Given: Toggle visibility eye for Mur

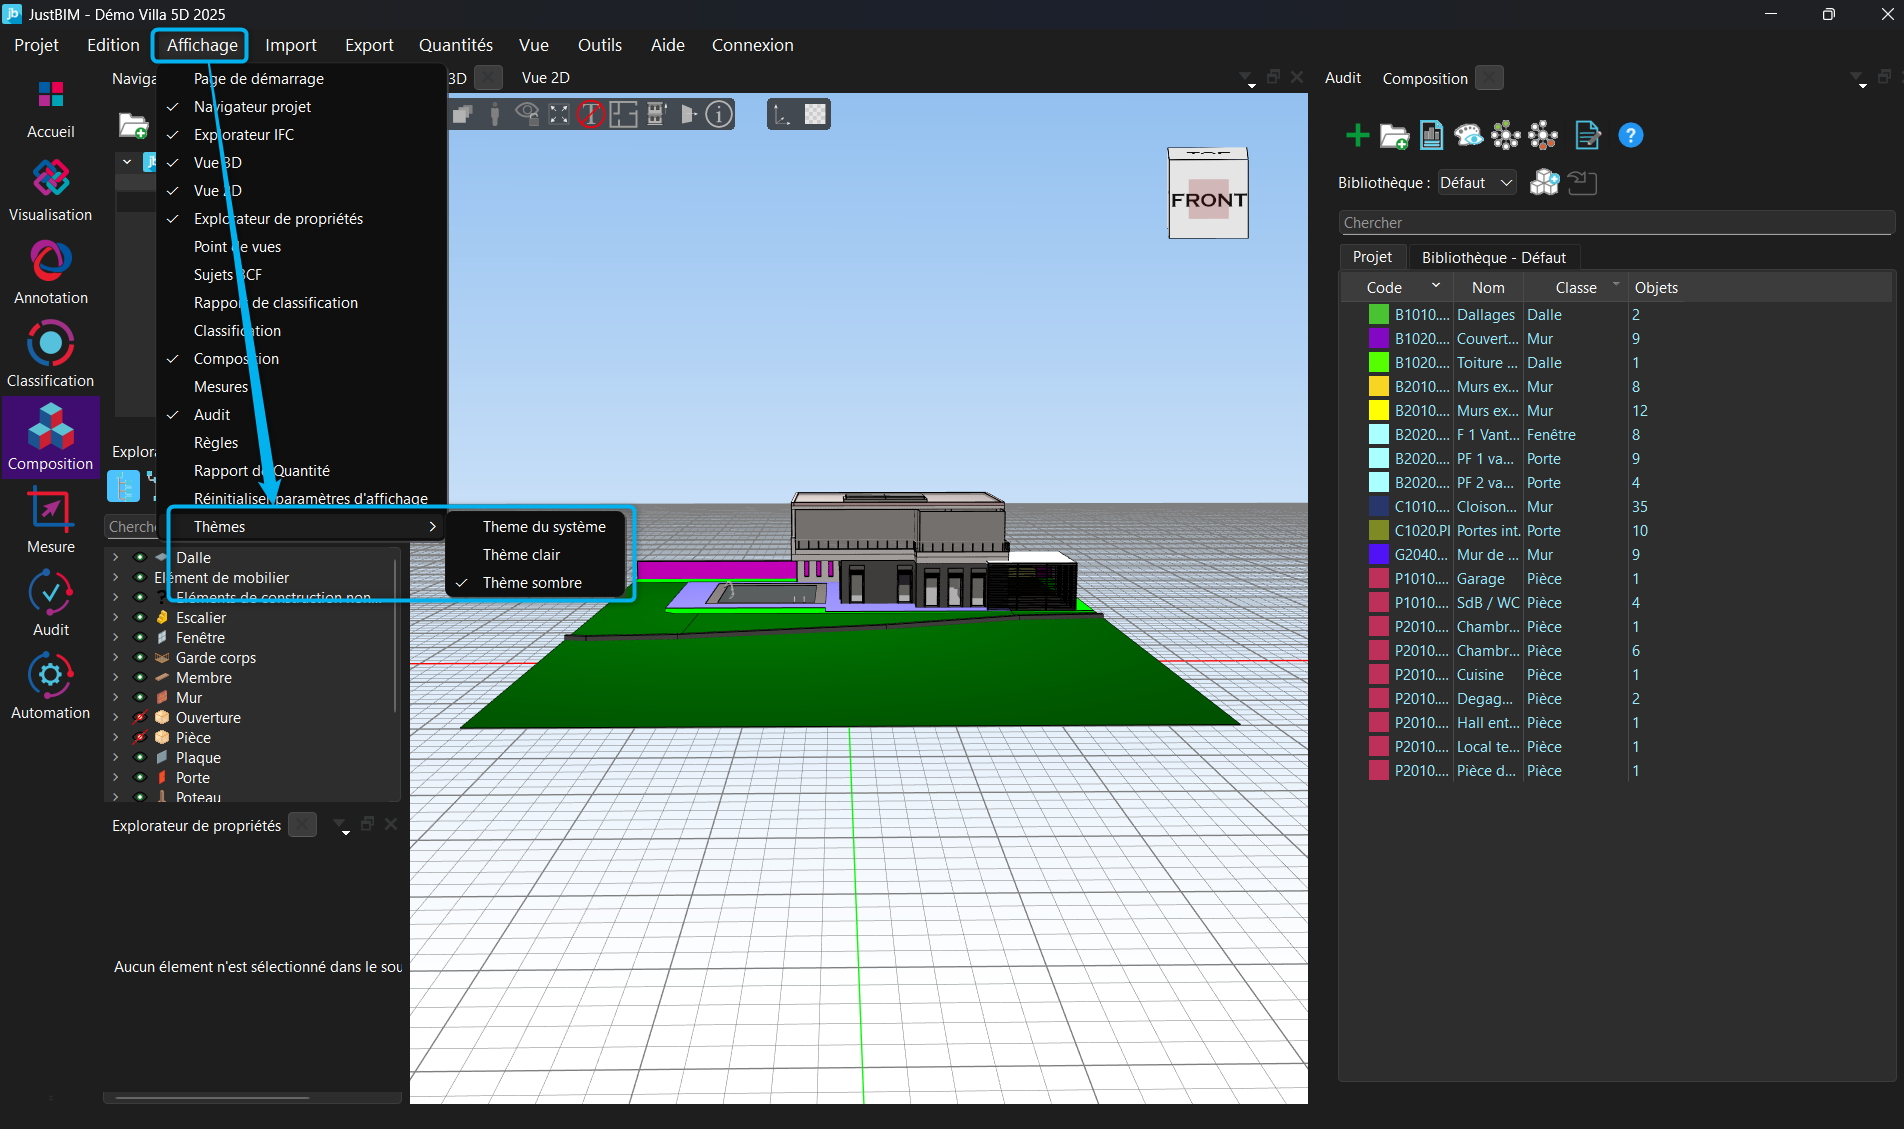Looking at the screenshot, I should click(140, 698).
